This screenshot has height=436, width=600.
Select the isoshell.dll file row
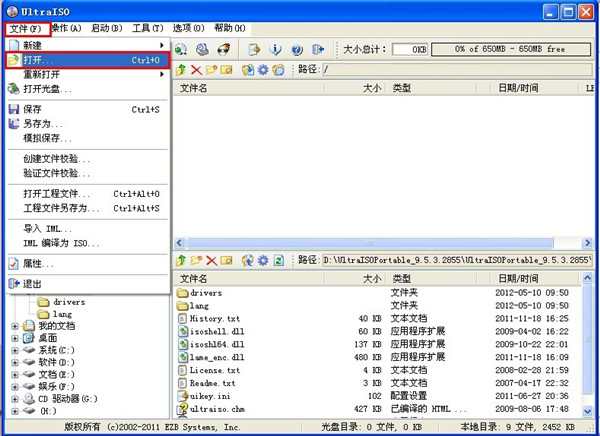pyautogui.click(x=379, y=331)
